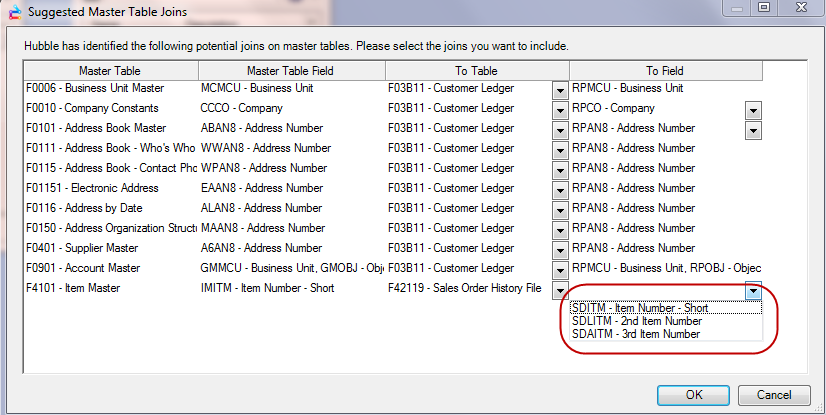This screenshot has width=826, height=415.
Task: Choose SDLITM - 2nd Item Number from list
Action: (x=637, y=321)
